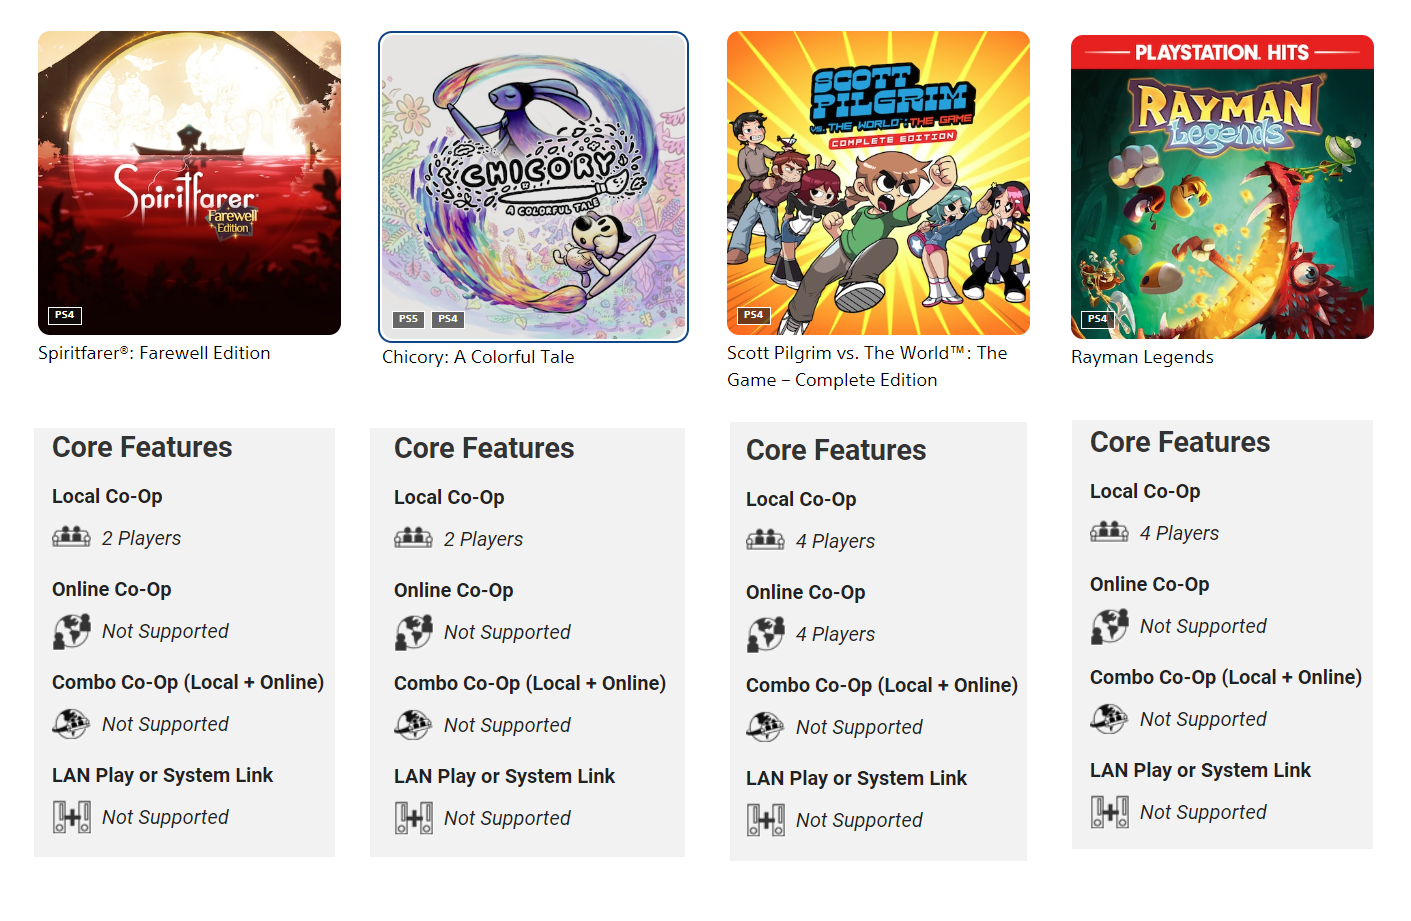Viewport: 1411px width, 921px height.
Task: Expand the Core Features panel for Spiritfarer
Action: coord(141,447)
